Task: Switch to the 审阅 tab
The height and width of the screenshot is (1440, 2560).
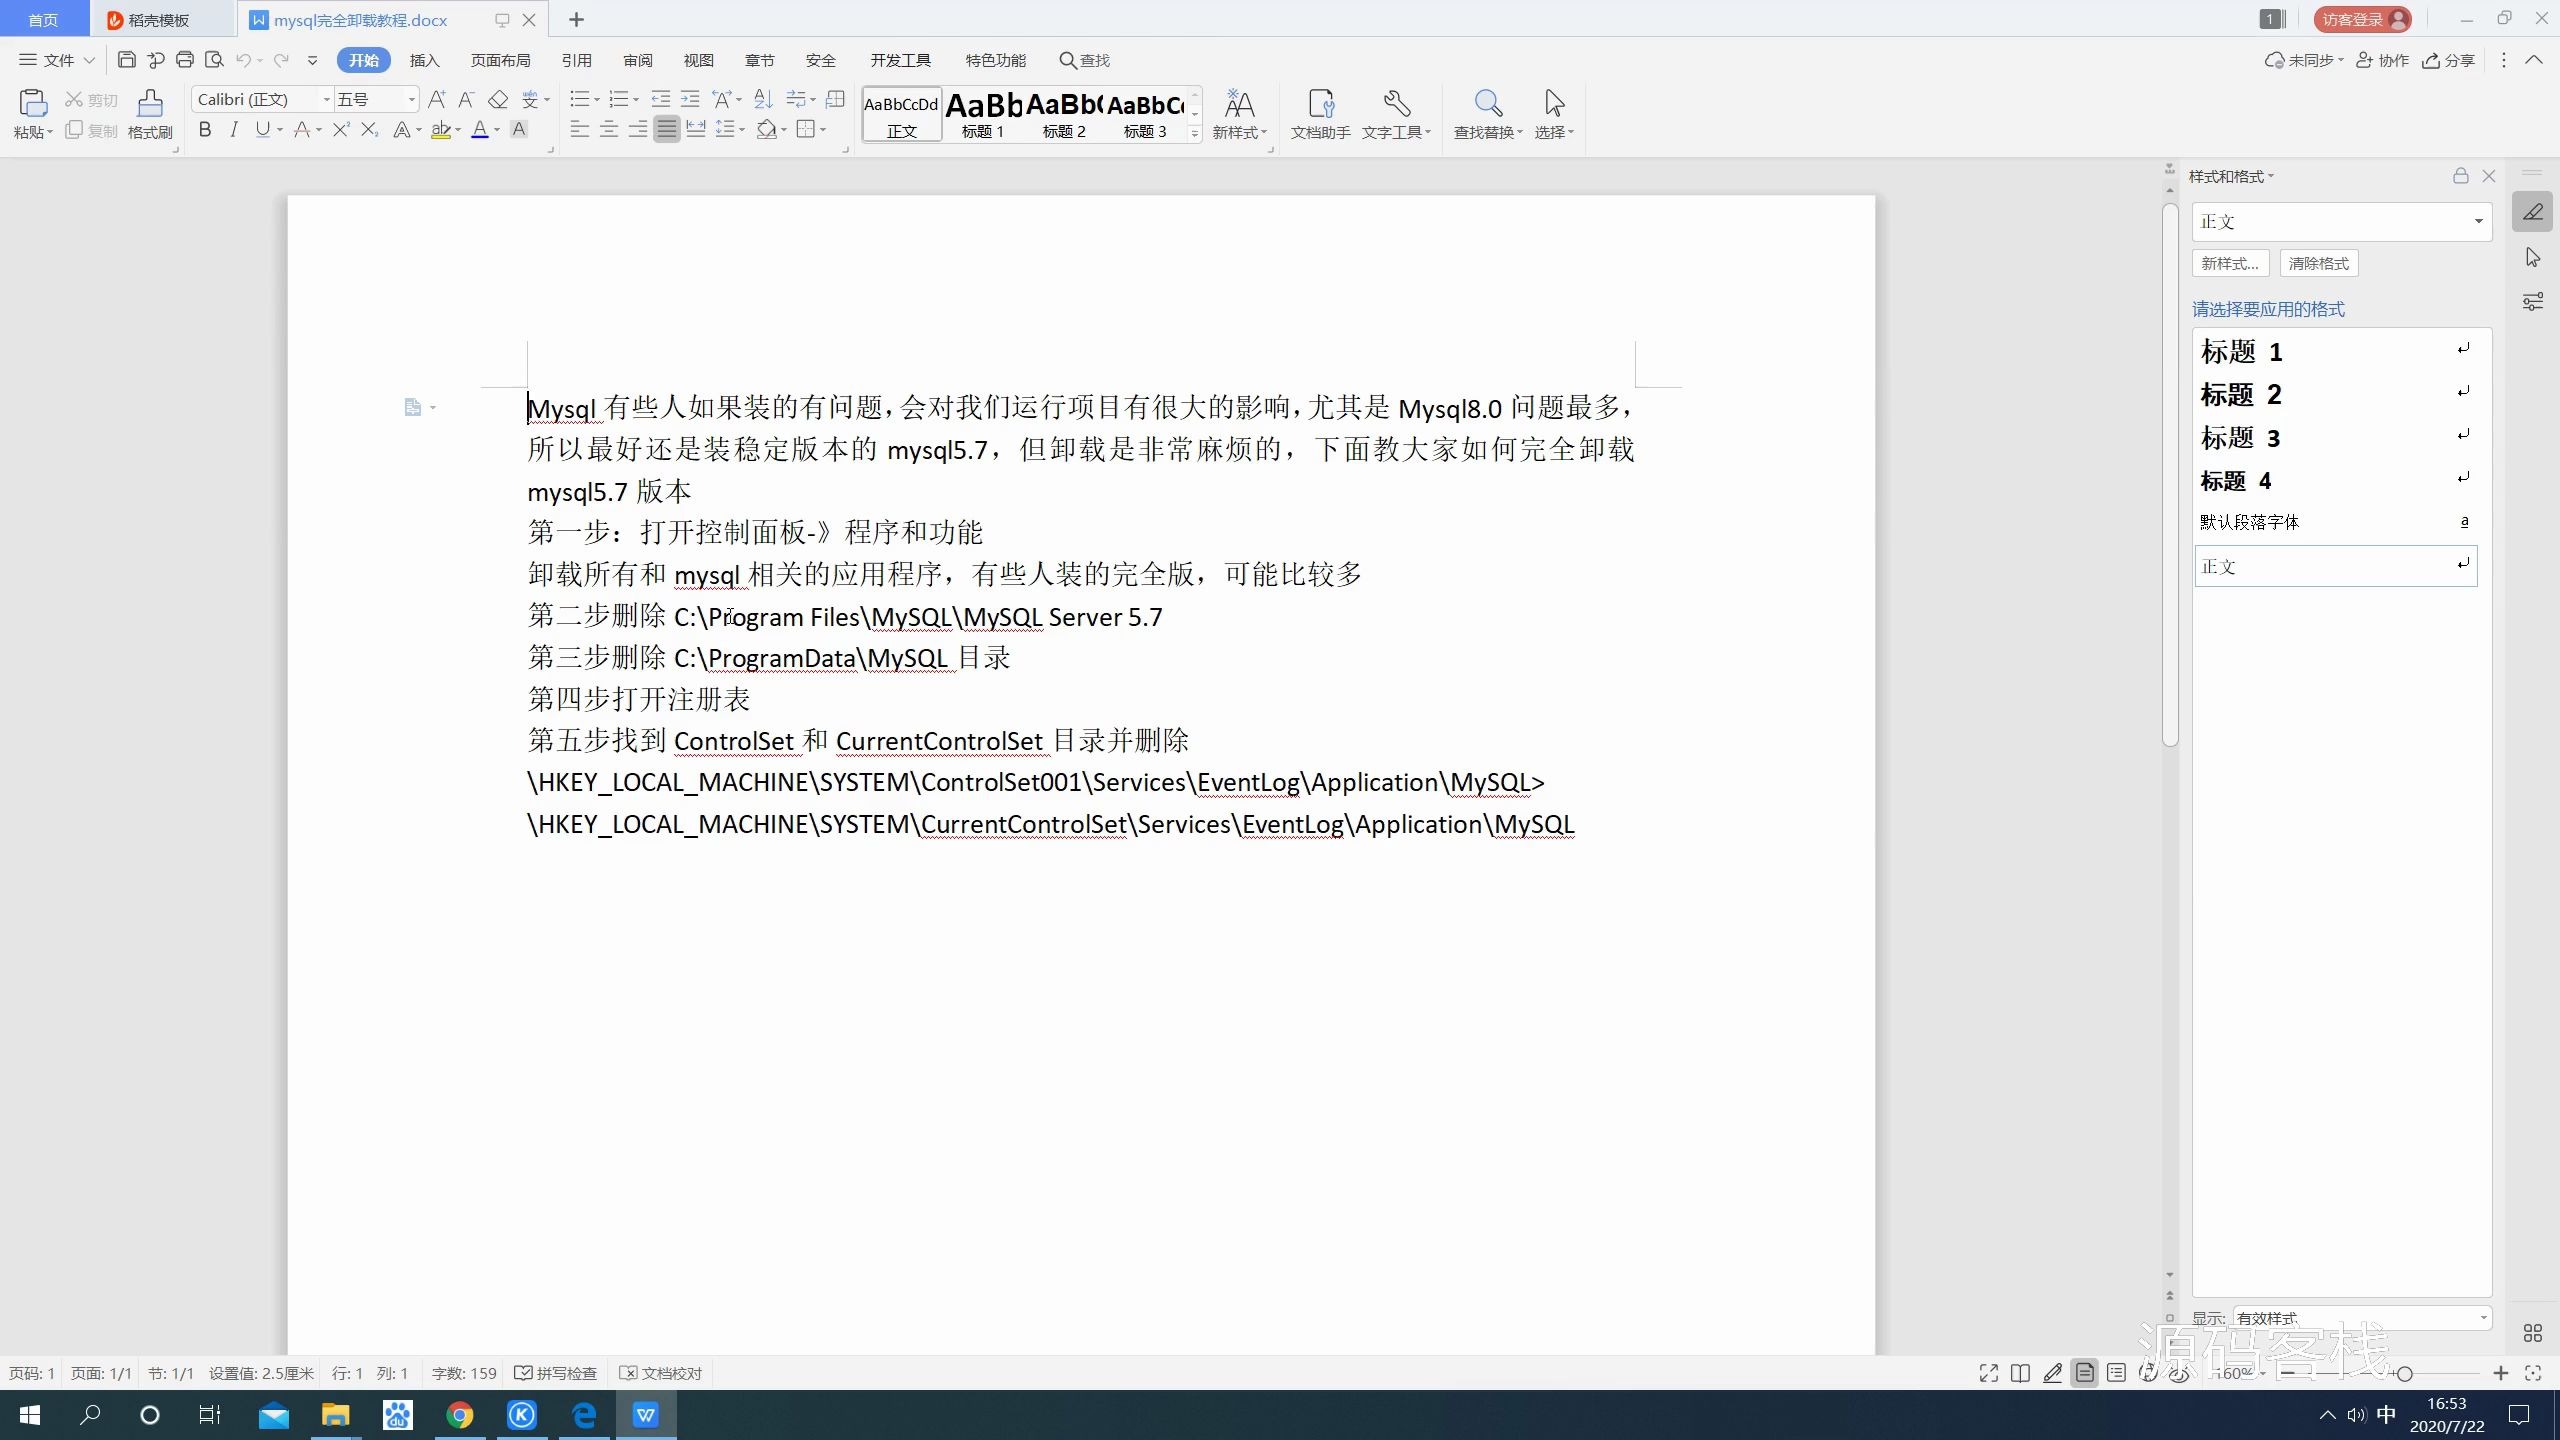Action: point(637,60)
